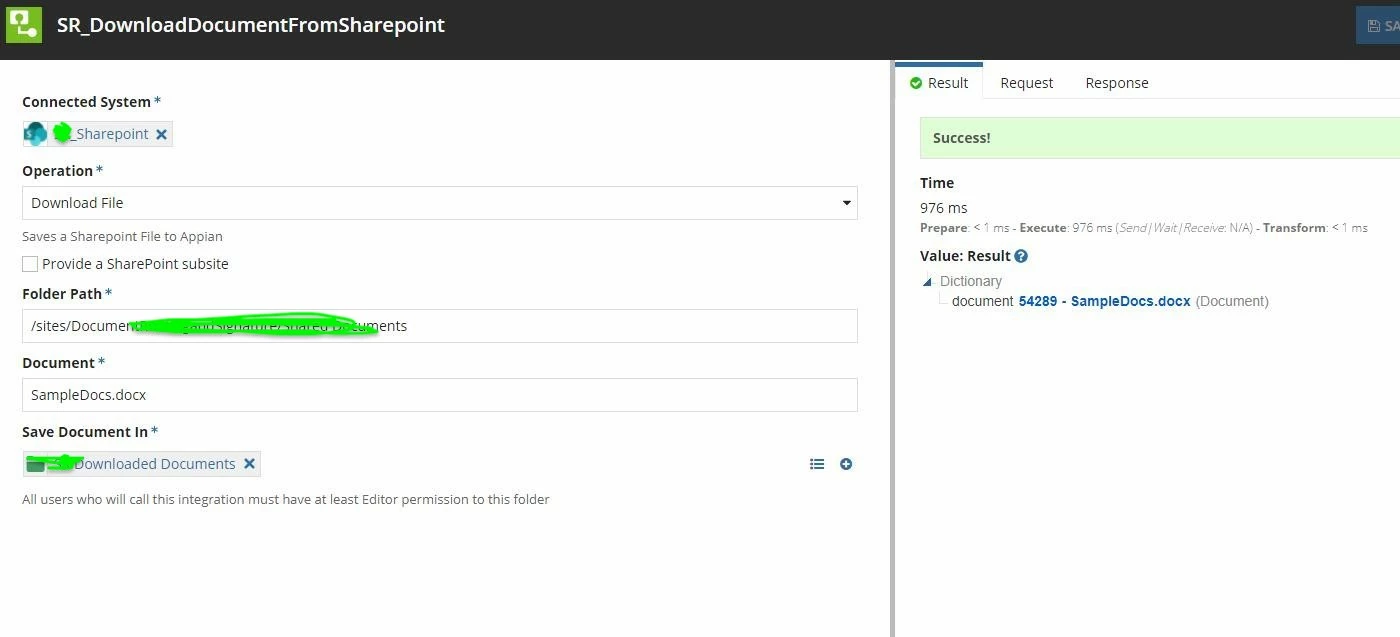Image resolution: width=1400 pixels, height=637 pixels.
Task: Open the folder list picker icon
Action: [x=817, y=464]
